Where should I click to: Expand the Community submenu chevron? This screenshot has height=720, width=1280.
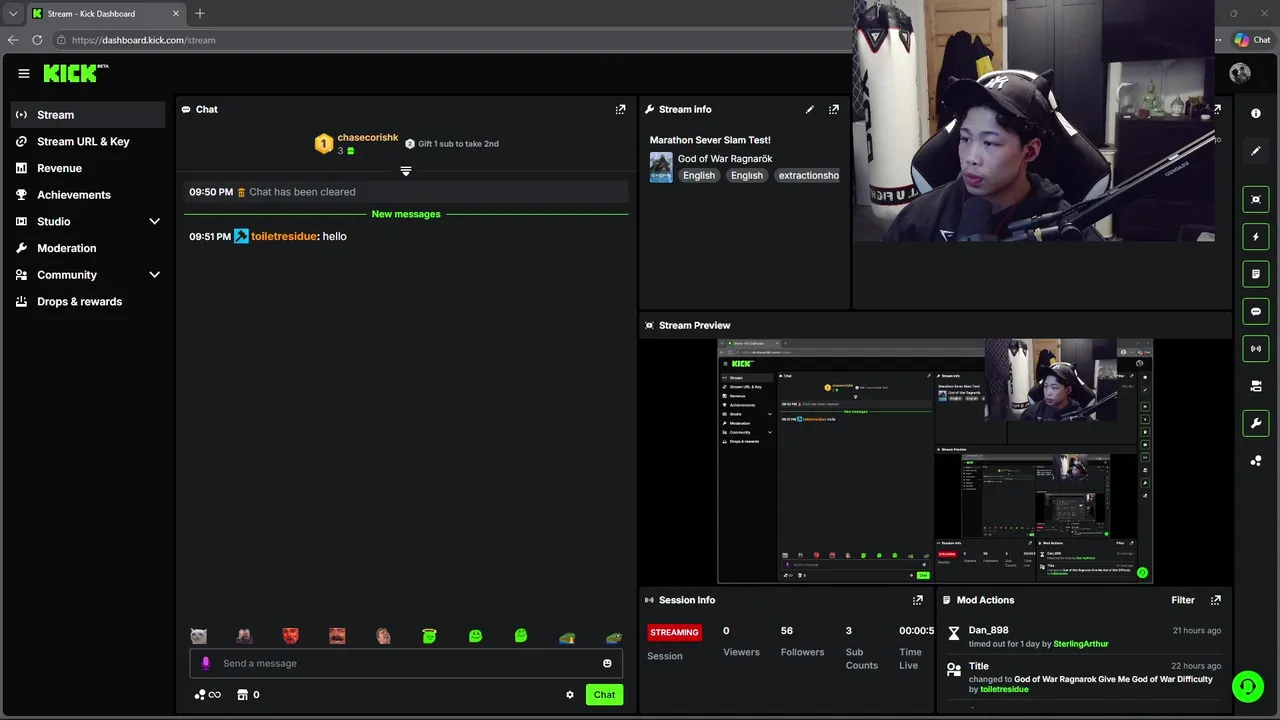click(x=154, y=274)
